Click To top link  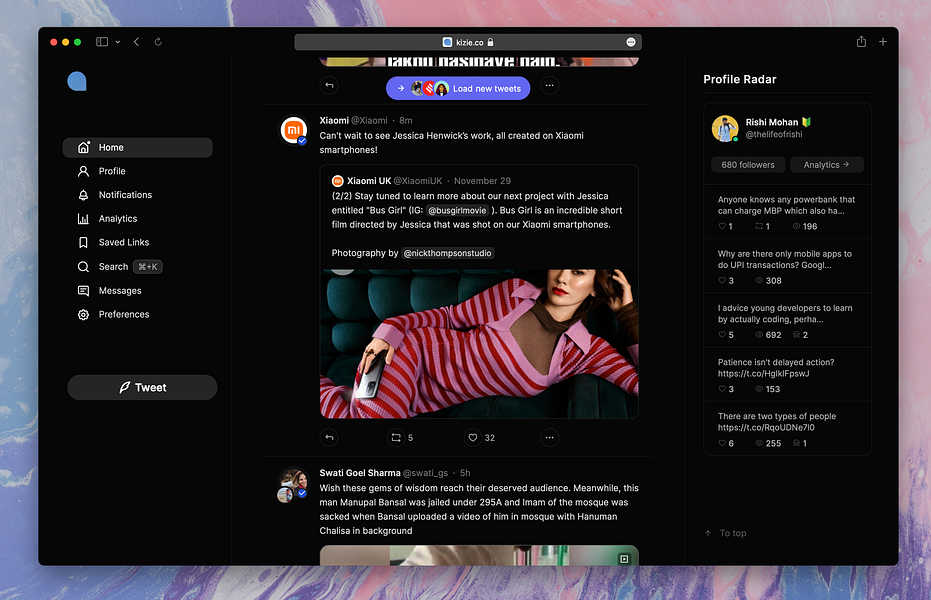726,533
